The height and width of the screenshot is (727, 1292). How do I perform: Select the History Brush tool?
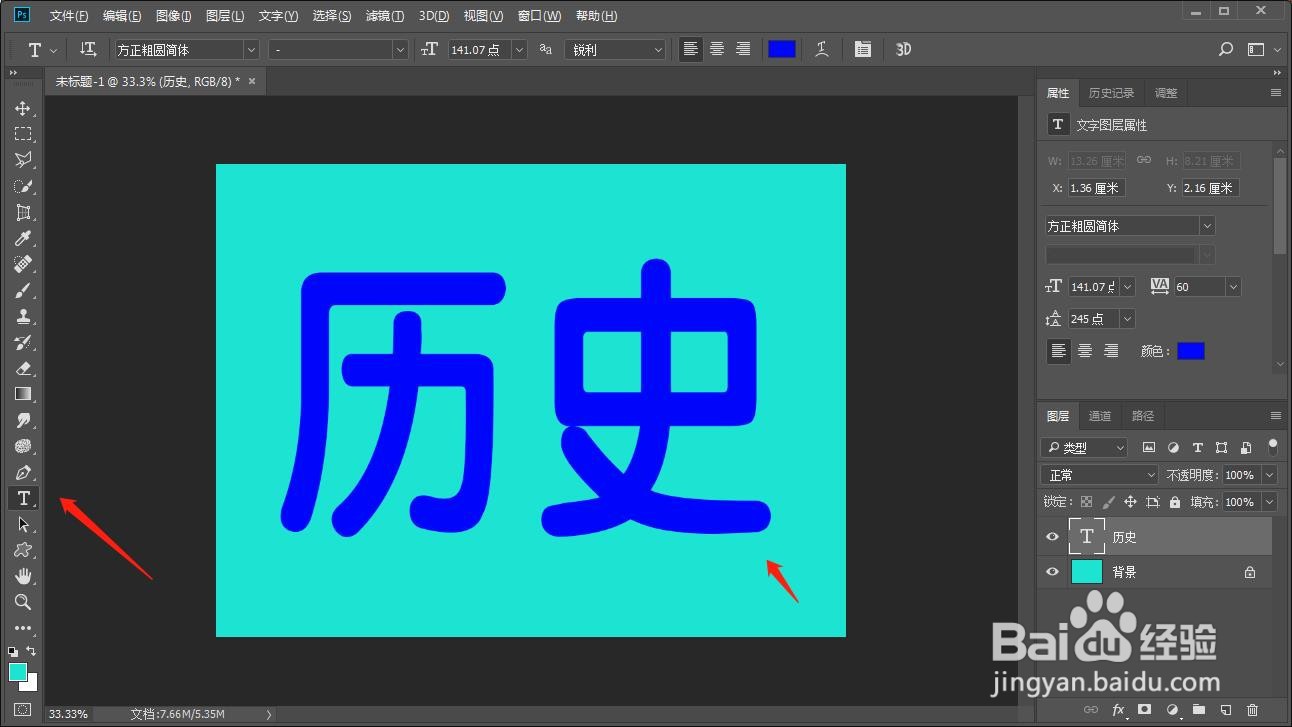(23, 342)
